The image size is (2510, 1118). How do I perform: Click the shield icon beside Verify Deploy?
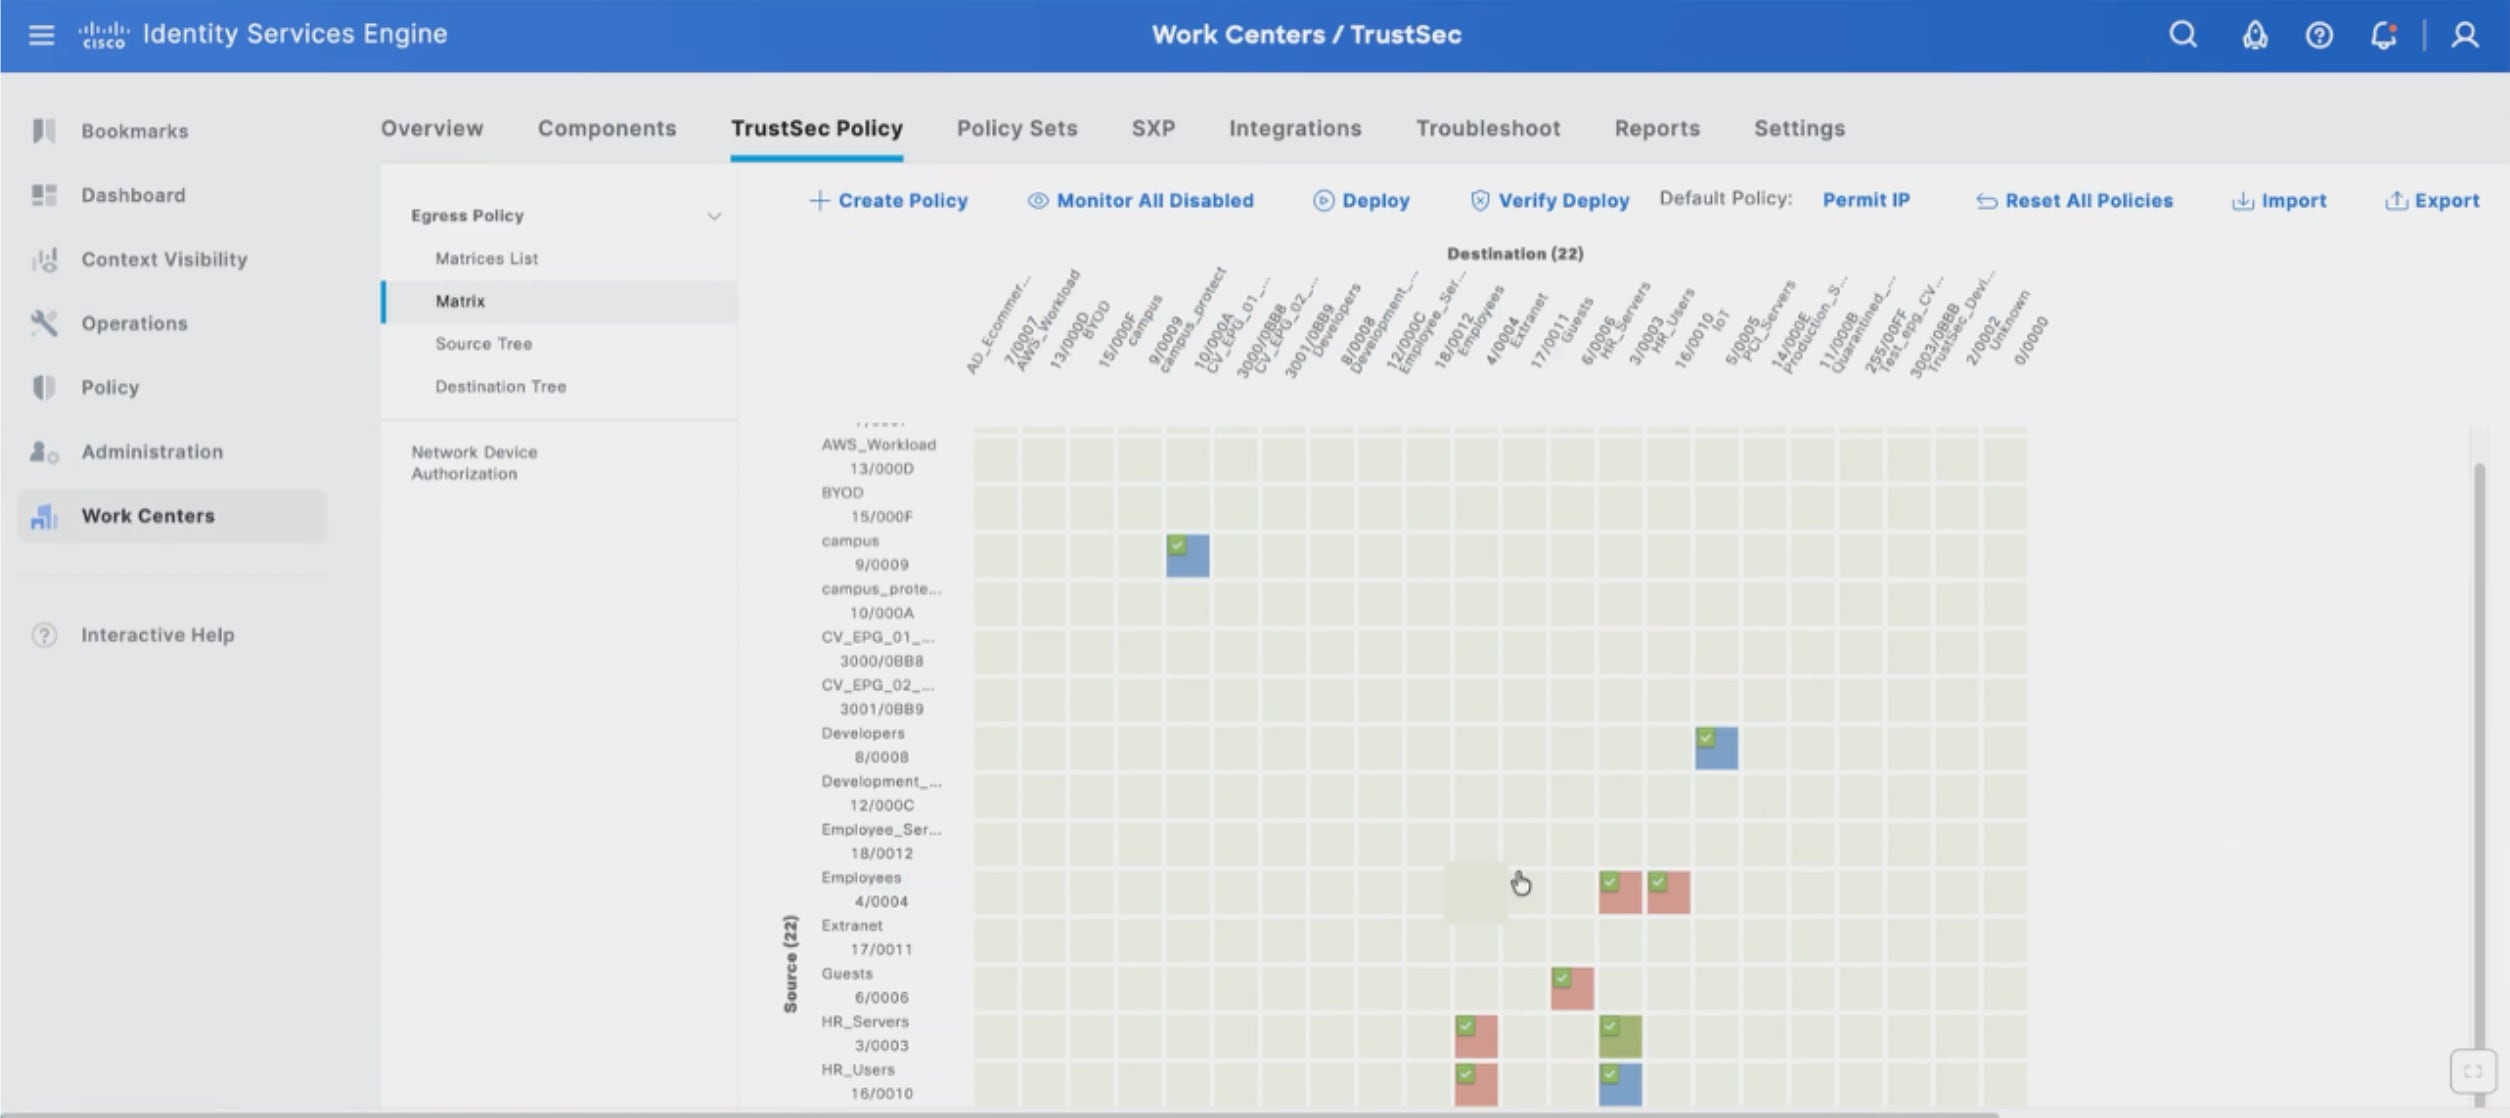(1480, 201)
